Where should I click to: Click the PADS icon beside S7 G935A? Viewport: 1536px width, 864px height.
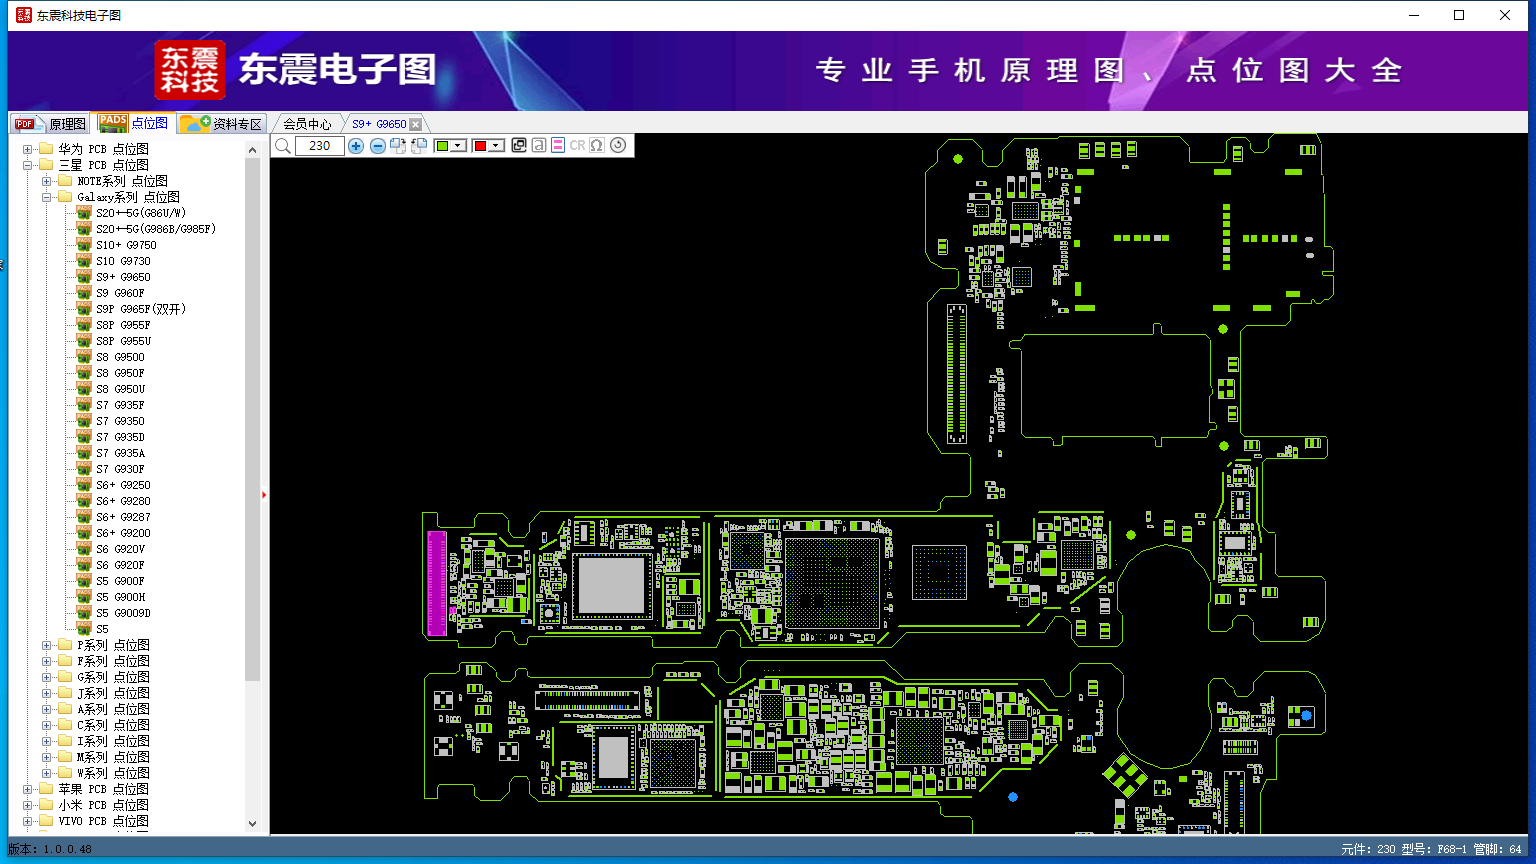pyautogui.click(x=84, y=453)
